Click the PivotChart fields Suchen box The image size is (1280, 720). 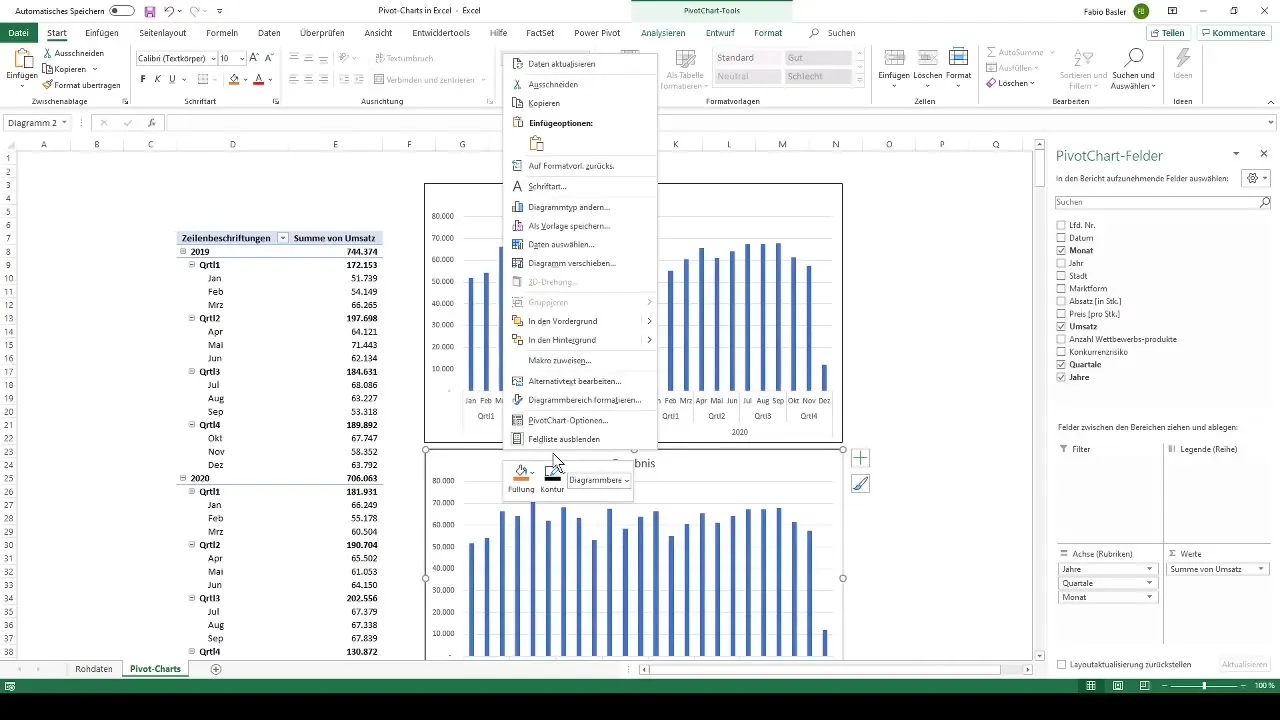coord(1163,202)
